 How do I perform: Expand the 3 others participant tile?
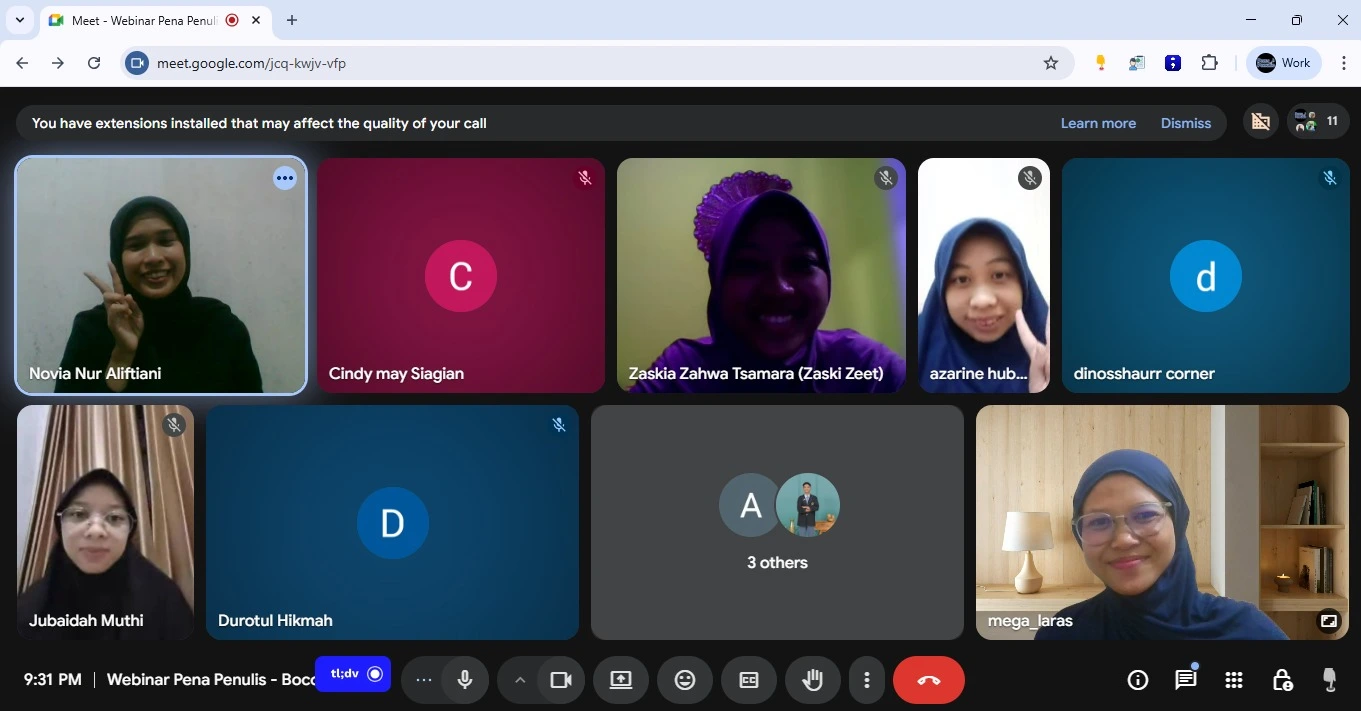click(777, 522)
